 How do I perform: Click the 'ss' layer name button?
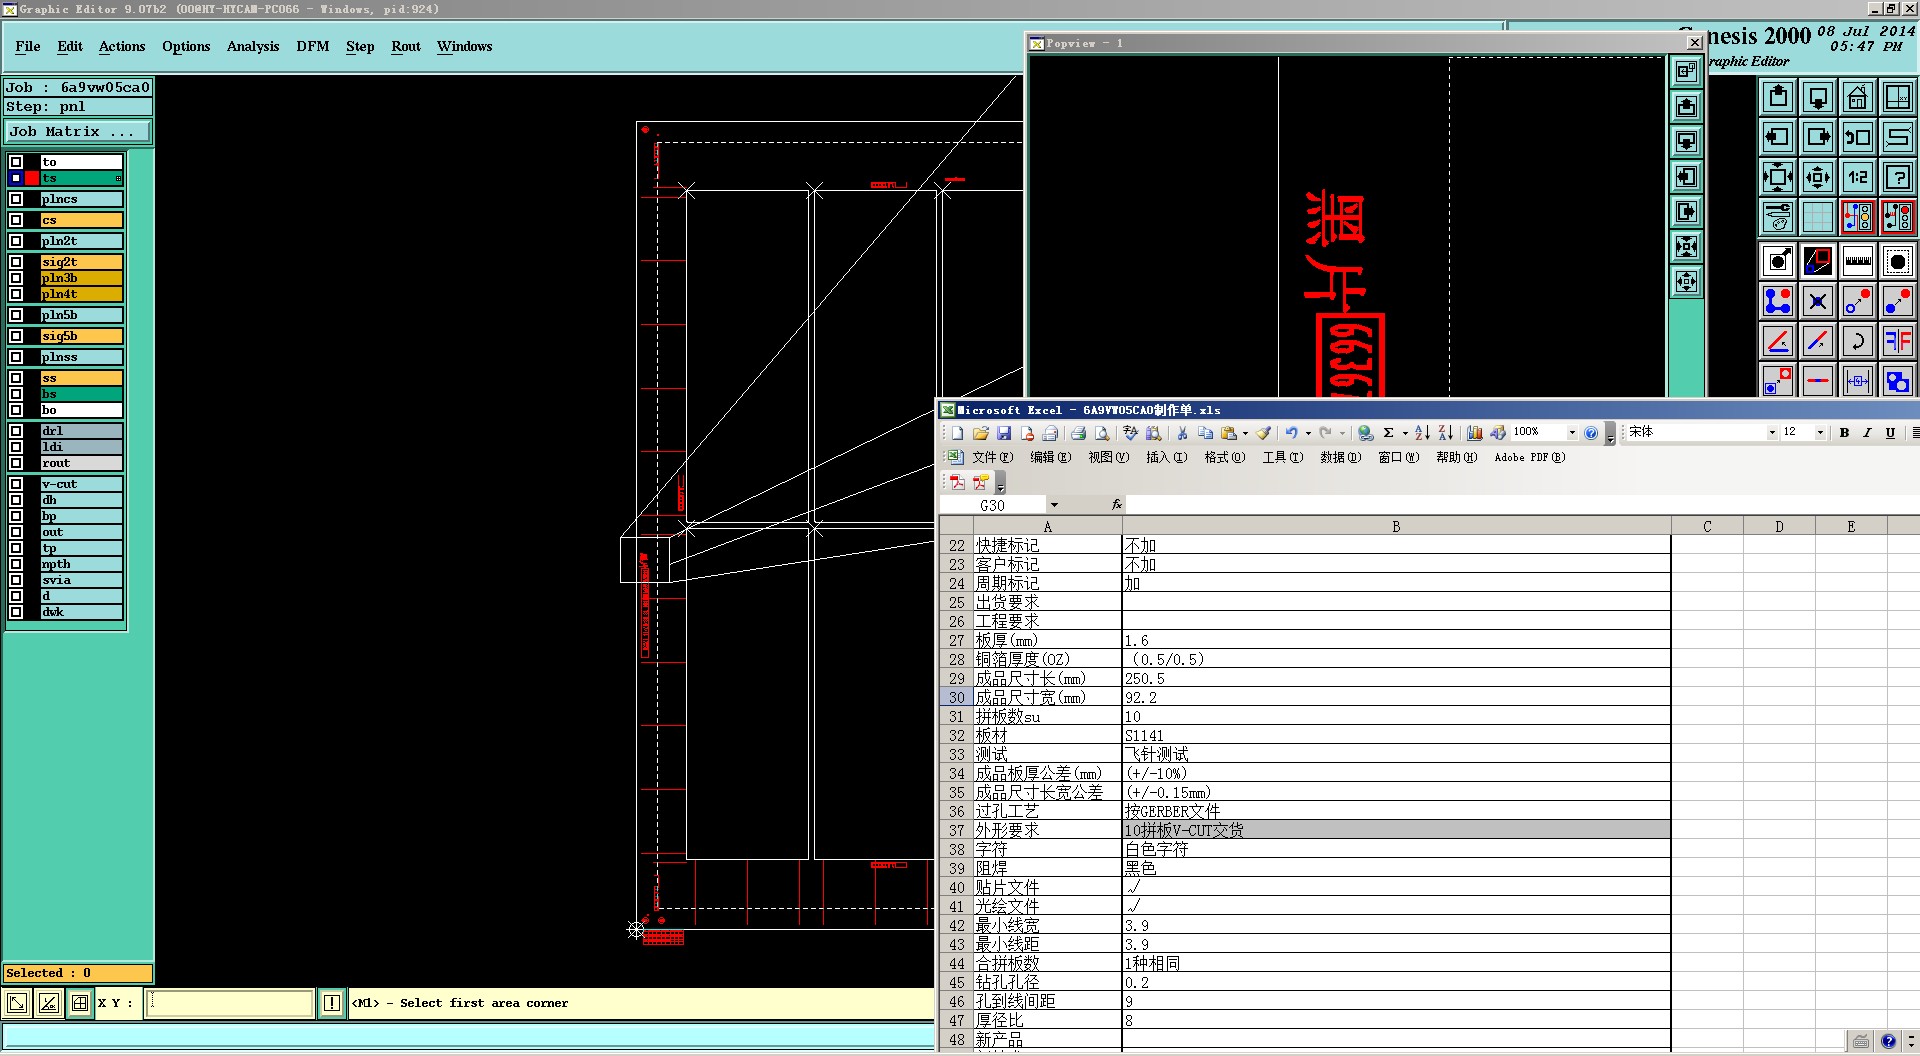point(81,378)
